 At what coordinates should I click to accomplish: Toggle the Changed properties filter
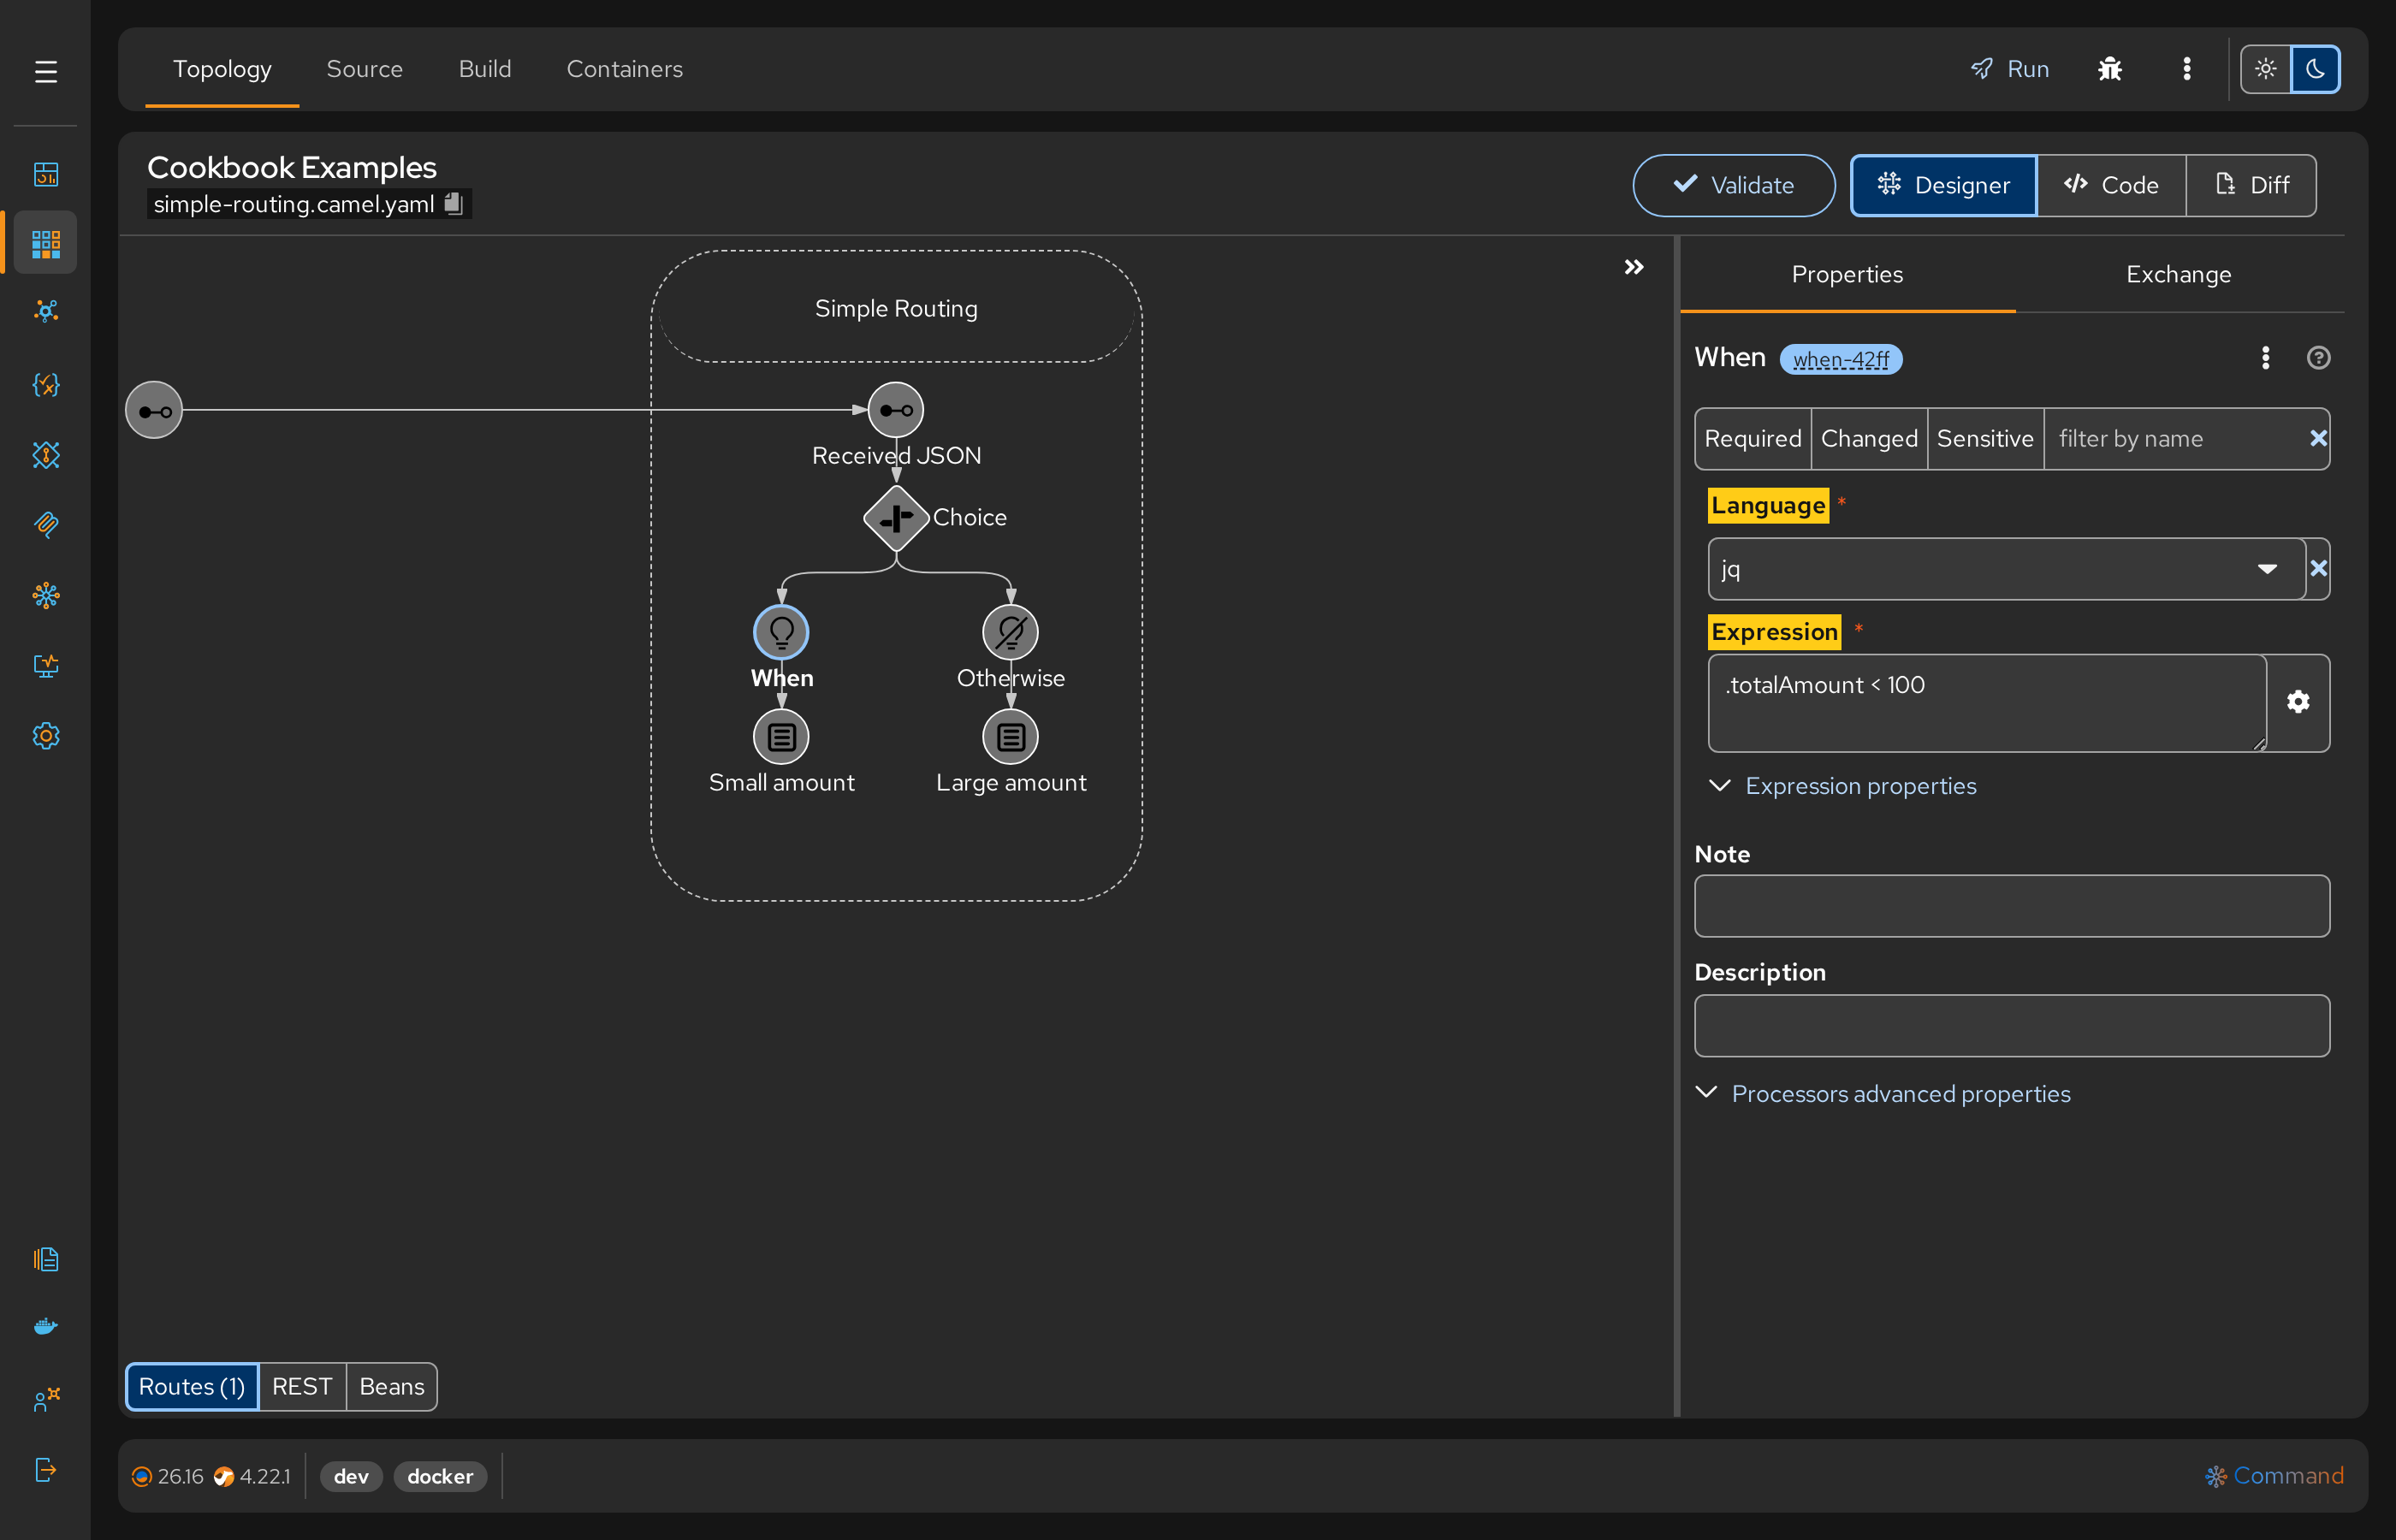click(1869, 438)
